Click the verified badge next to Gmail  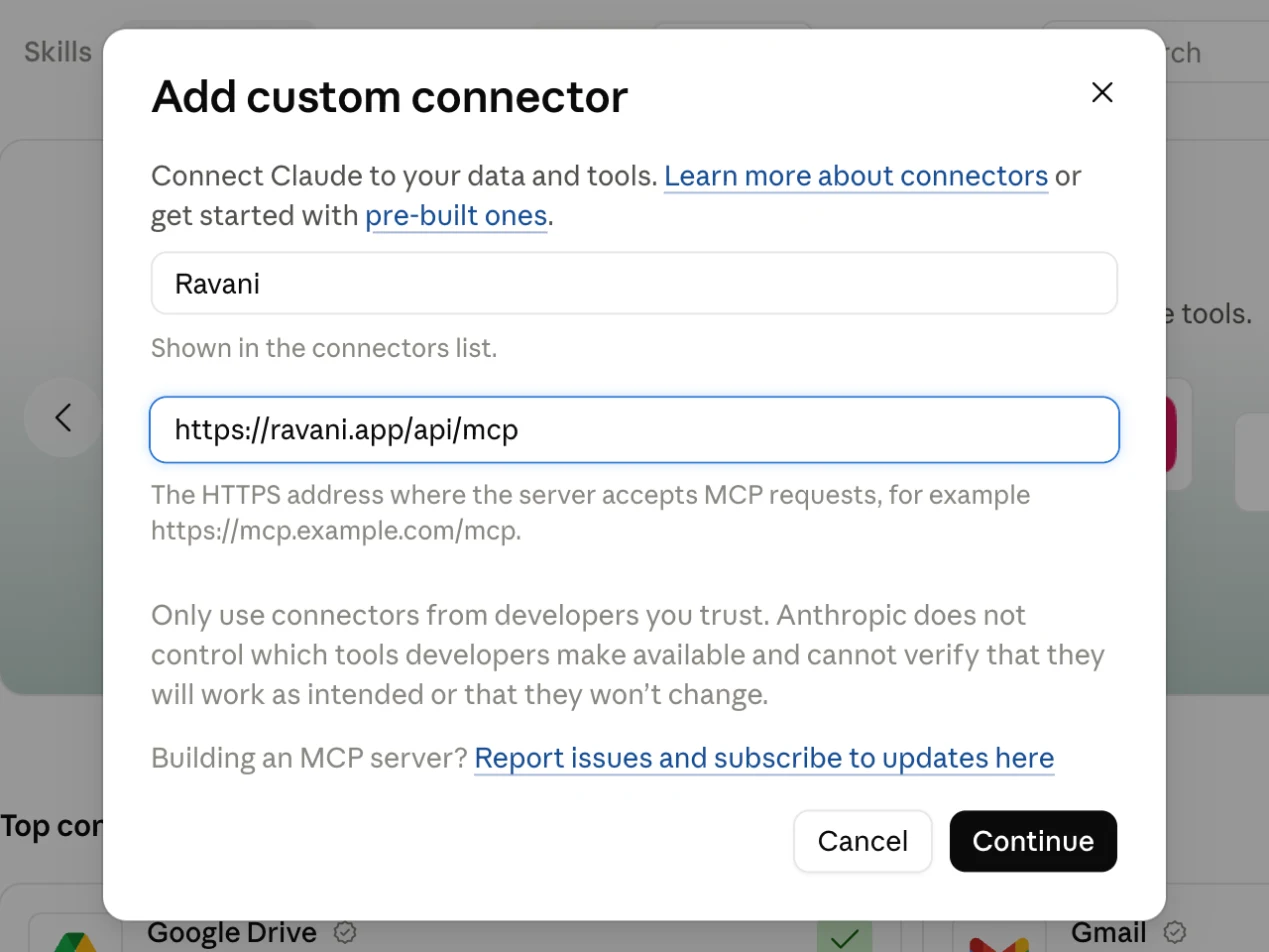[x=1174, y=933]
